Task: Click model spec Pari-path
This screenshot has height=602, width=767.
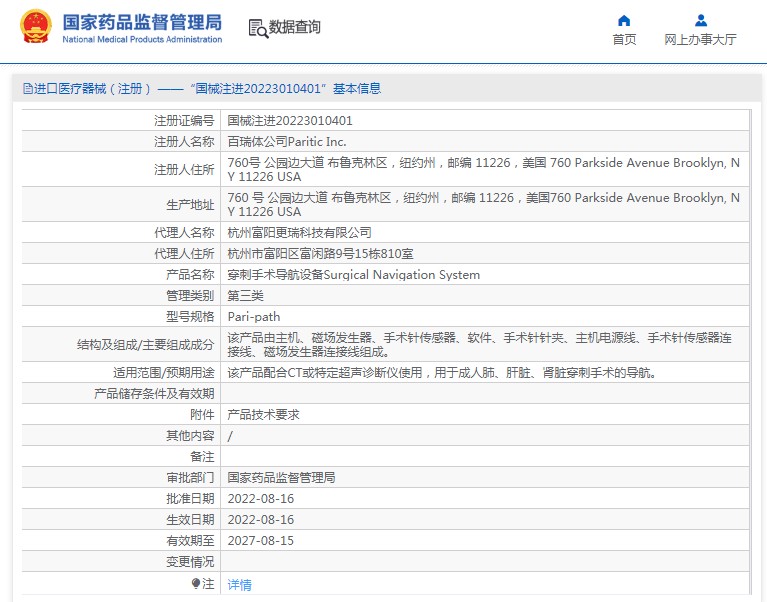Action: pyautogui.click(x=254, y=316)
